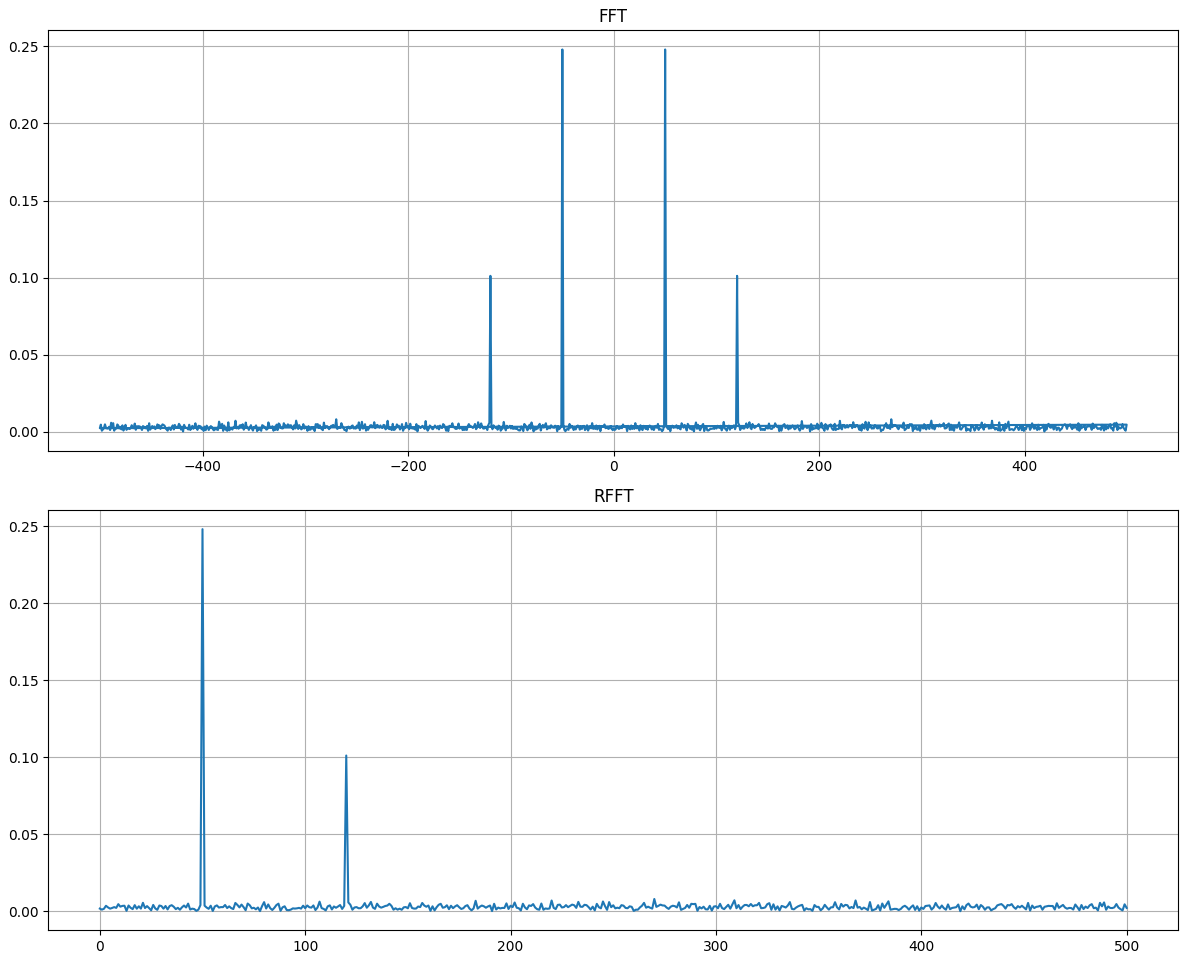Click the 0.15 y-axis label in FFT plot
This screenshot has height=957, width=1186.
(x=24, y=201)
